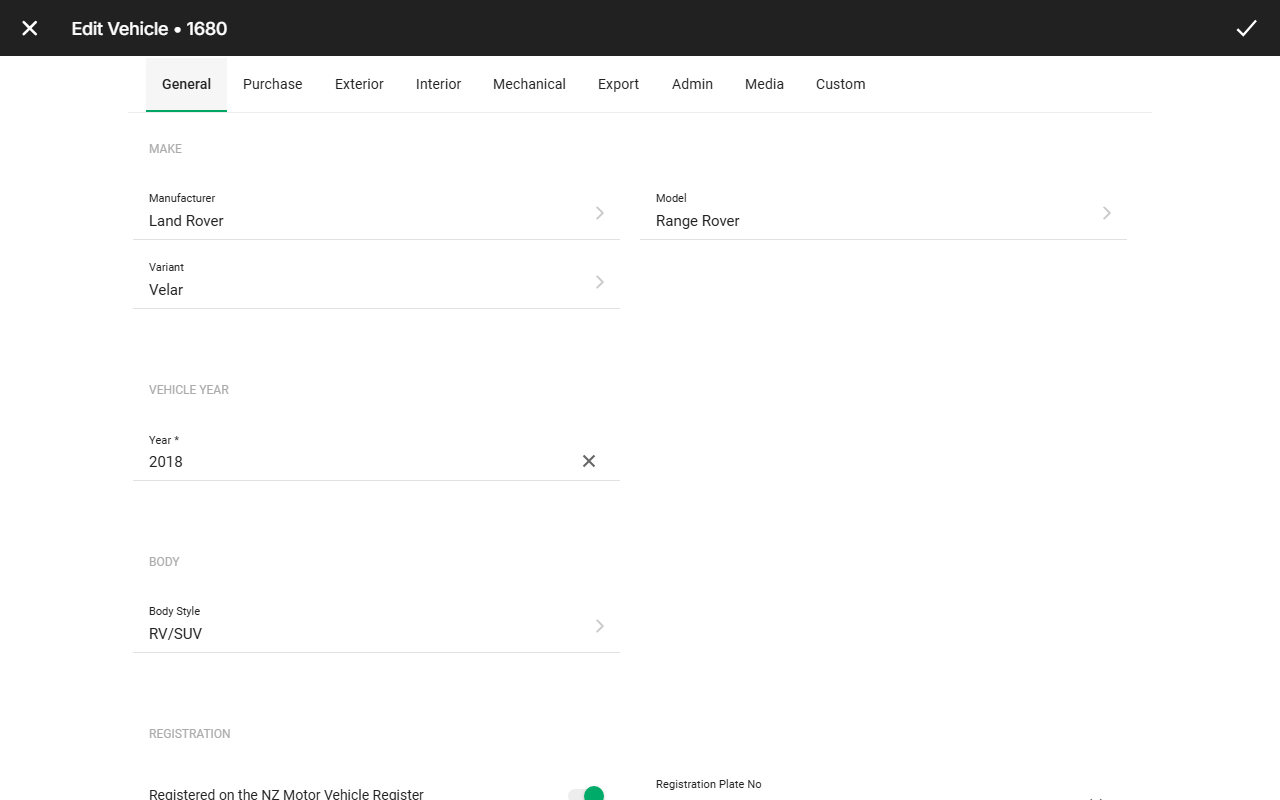The image size is (1280, 800).
Task: Click the Year input showing 2018
Action: click(359, 462)
